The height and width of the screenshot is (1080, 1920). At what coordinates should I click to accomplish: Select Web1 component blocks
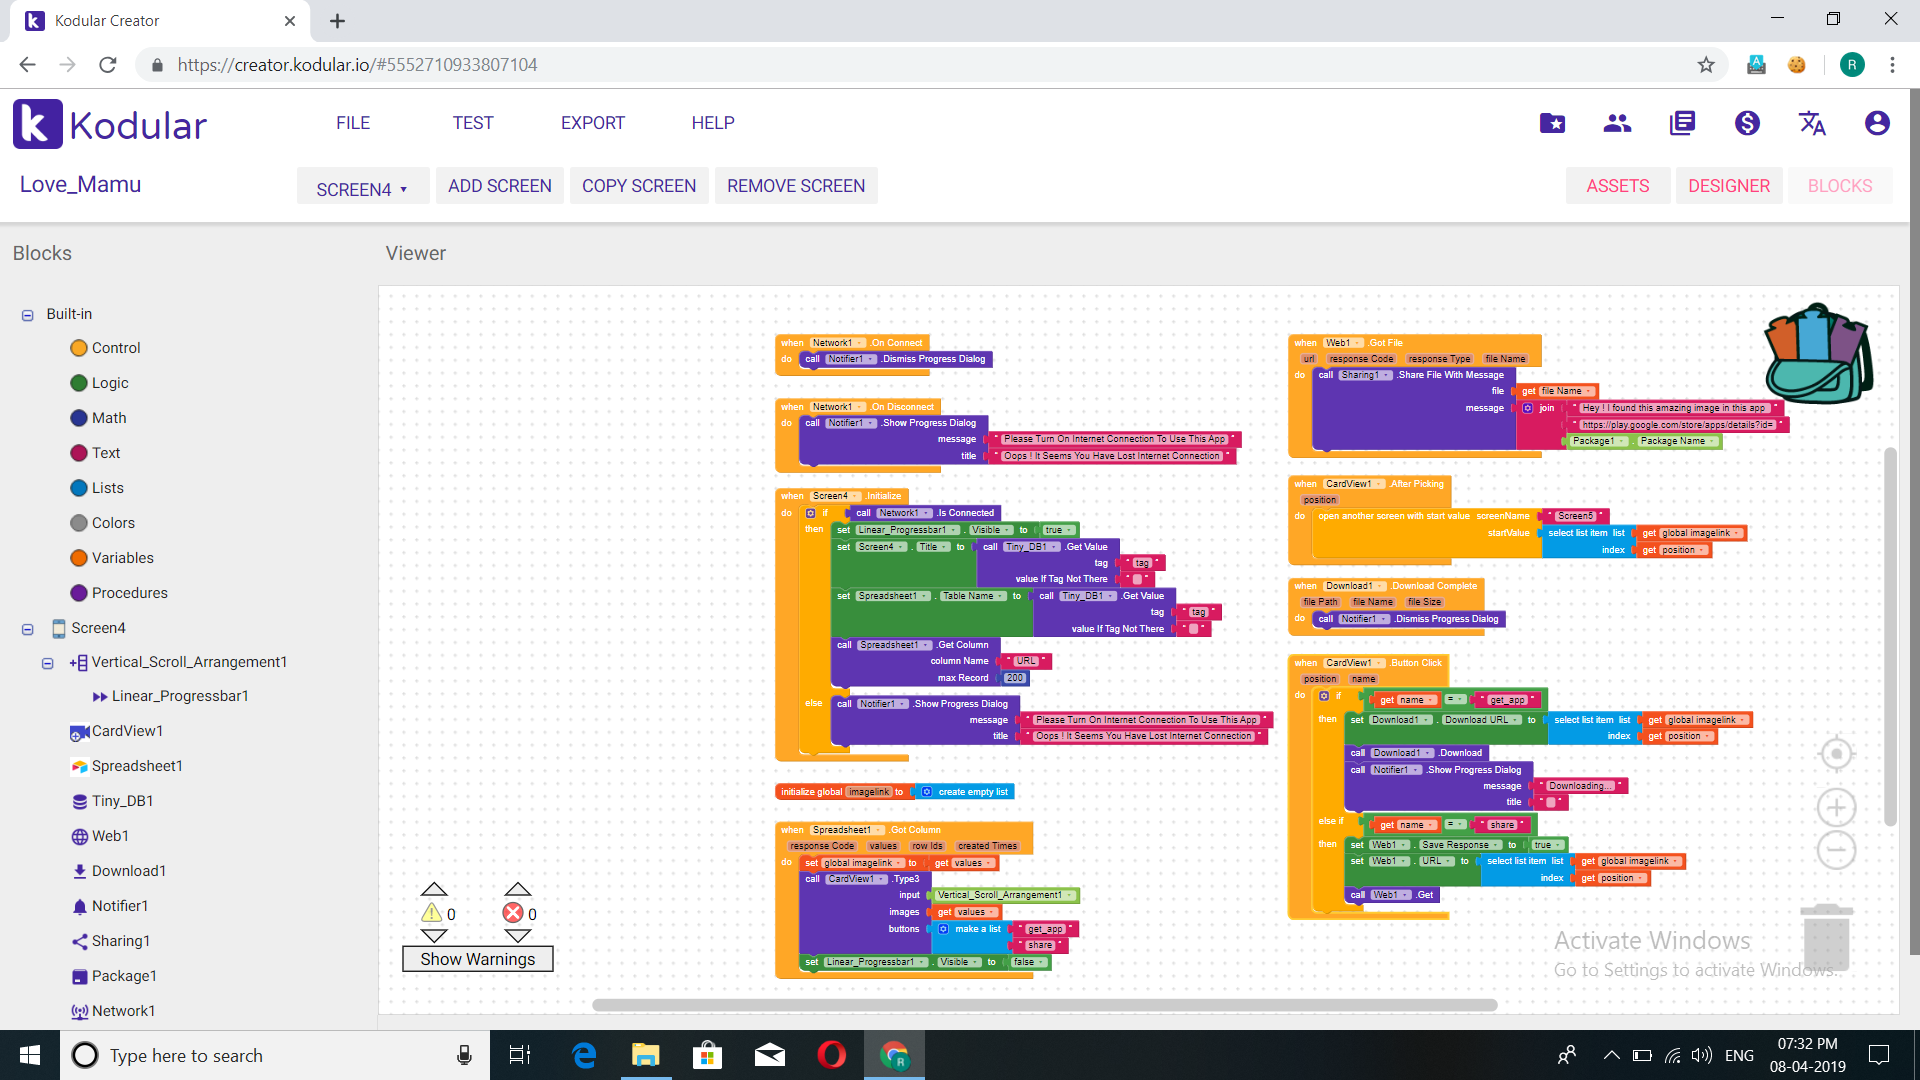pos(100,836)
